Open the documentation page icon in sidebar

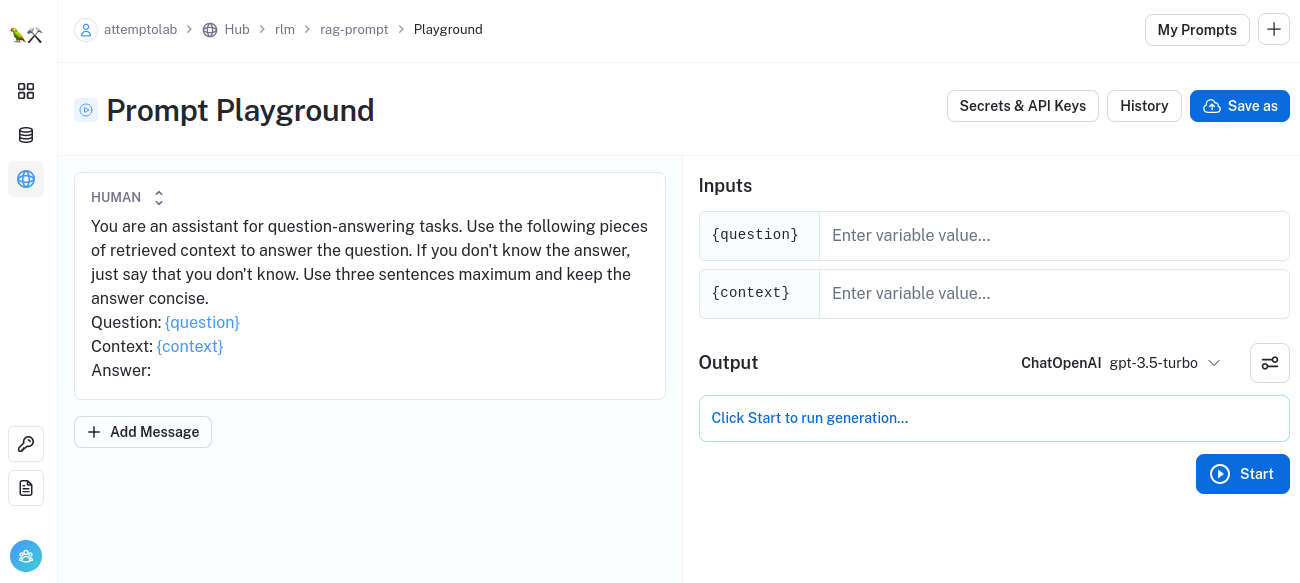pos(26,488)
